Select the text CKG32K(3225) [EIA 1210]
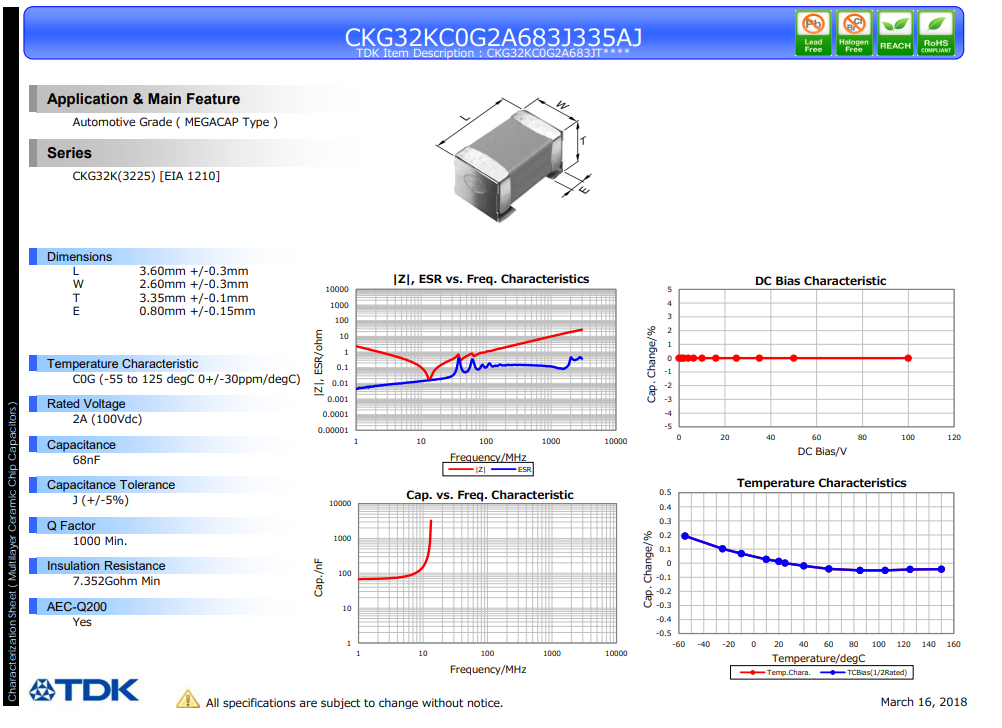Viewport: 1002px width, 728px height. pos(146,176)
